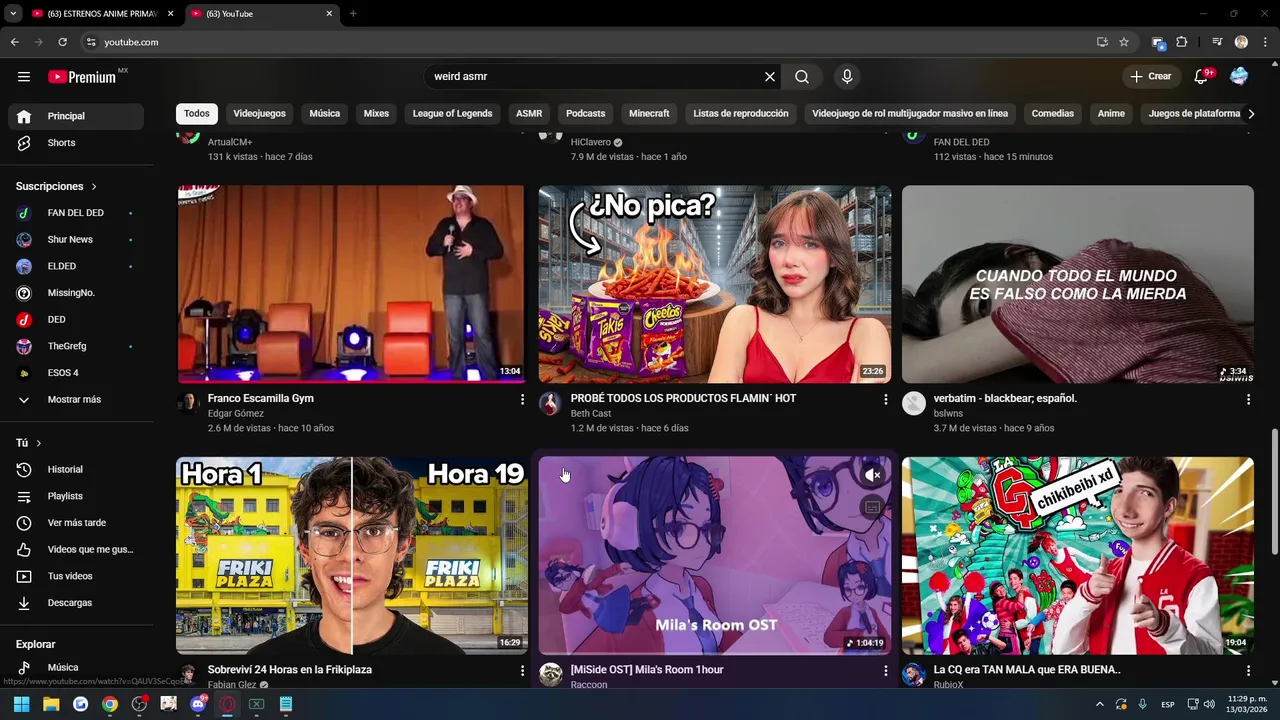Open the Windows Start menu

[x=22, y=704]
